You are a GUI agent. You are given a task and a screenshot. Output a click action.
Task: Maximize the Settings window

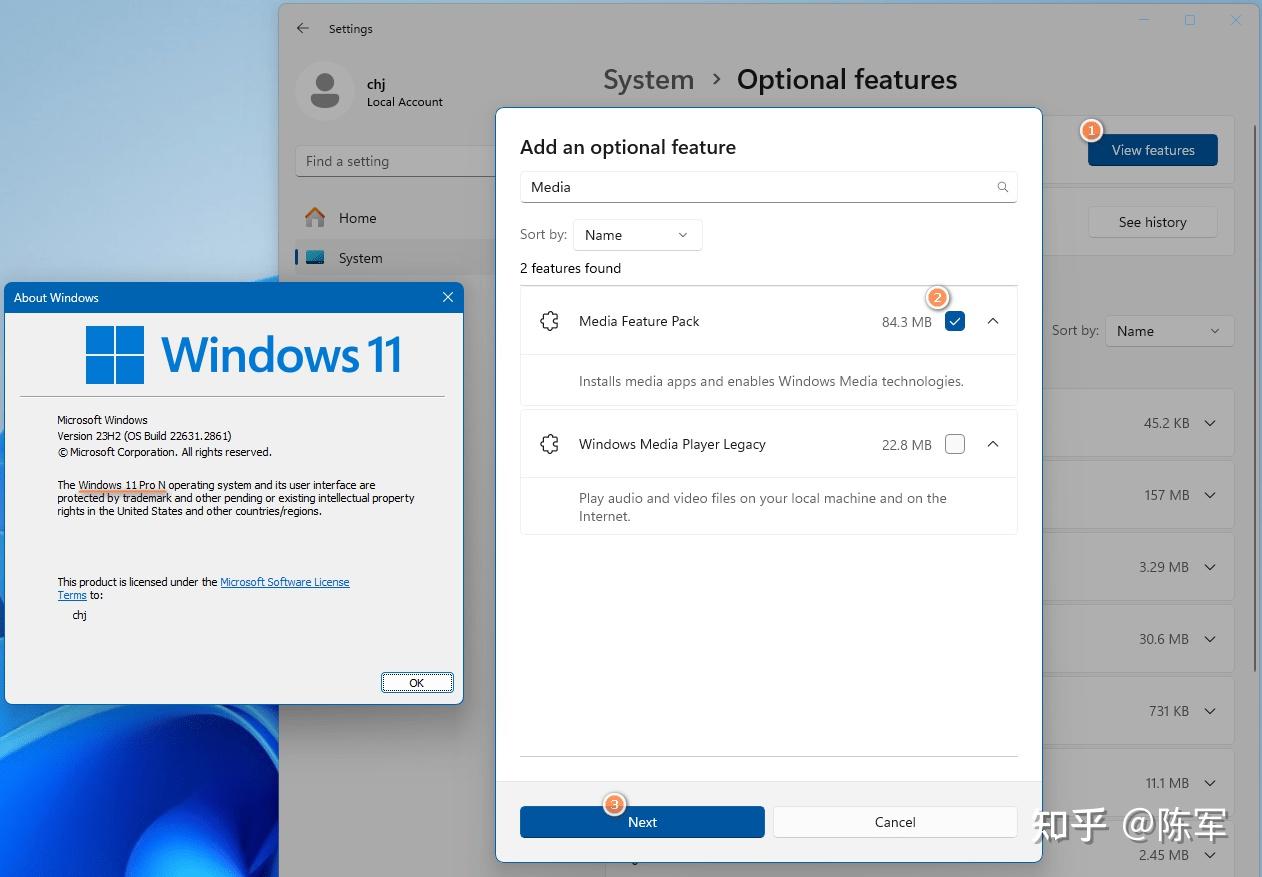1190,20
